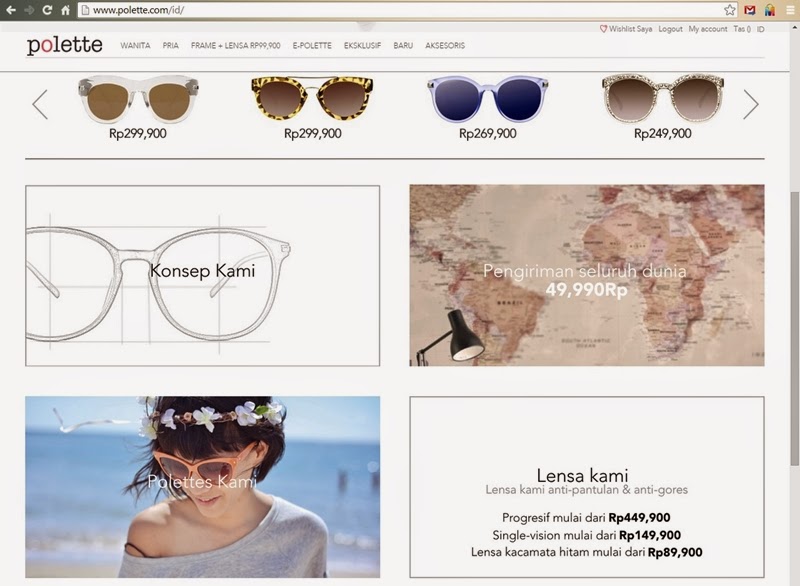The width and height of the screenshot is (800, 586).
Task: Open Wishlist Saya link
Action: (x=626, y=29)
